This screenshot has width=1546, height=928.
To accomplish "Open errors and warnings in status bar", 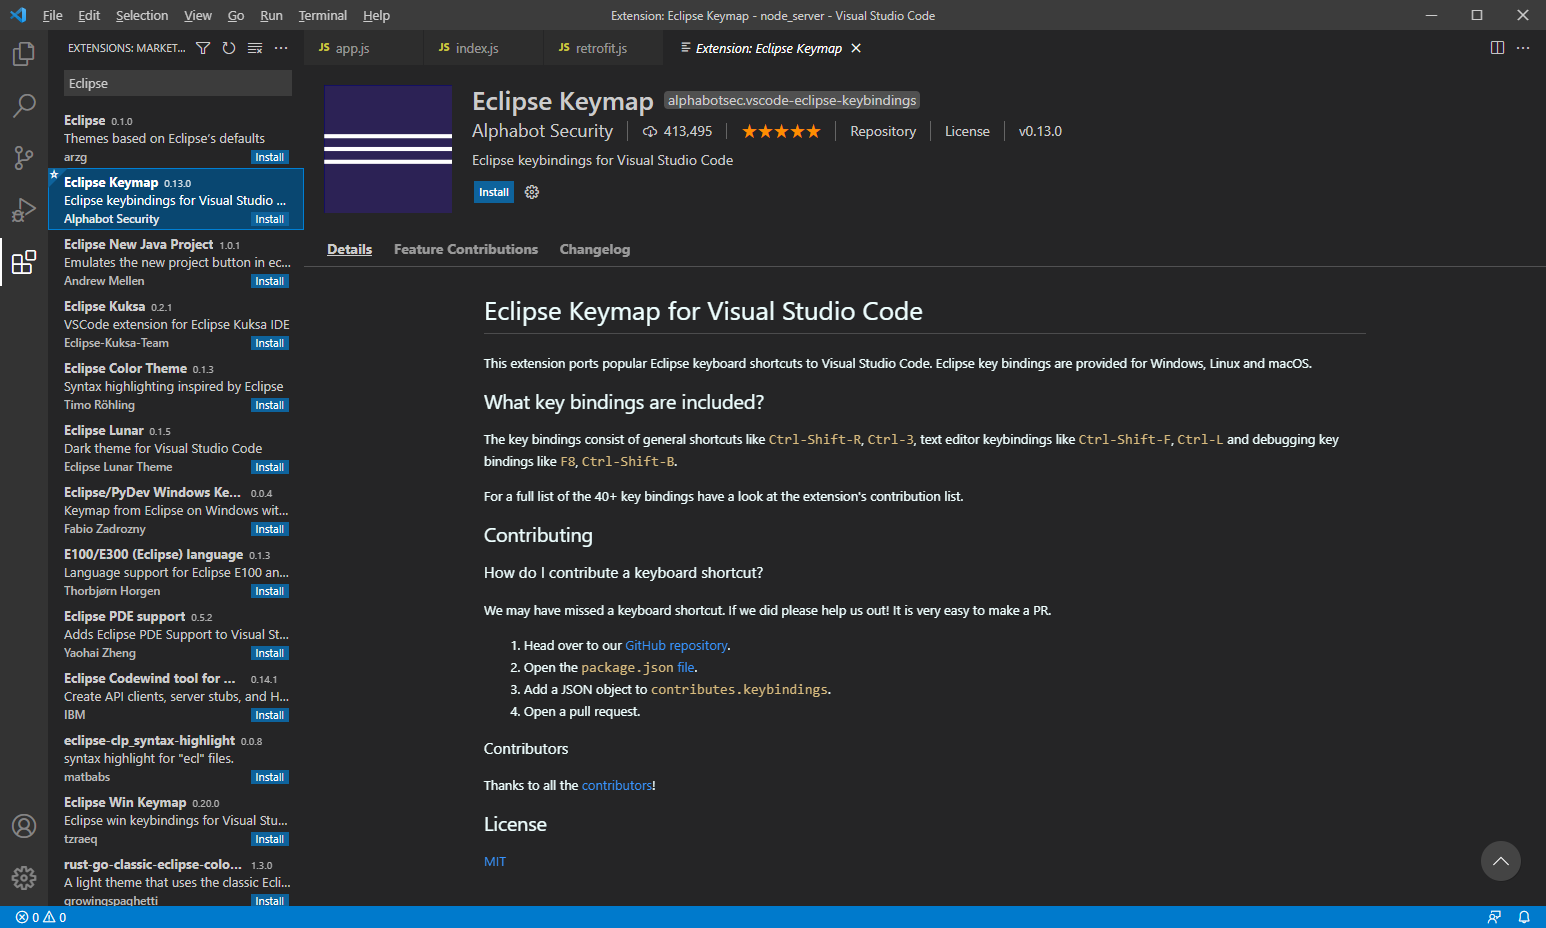I will point(41,917).
